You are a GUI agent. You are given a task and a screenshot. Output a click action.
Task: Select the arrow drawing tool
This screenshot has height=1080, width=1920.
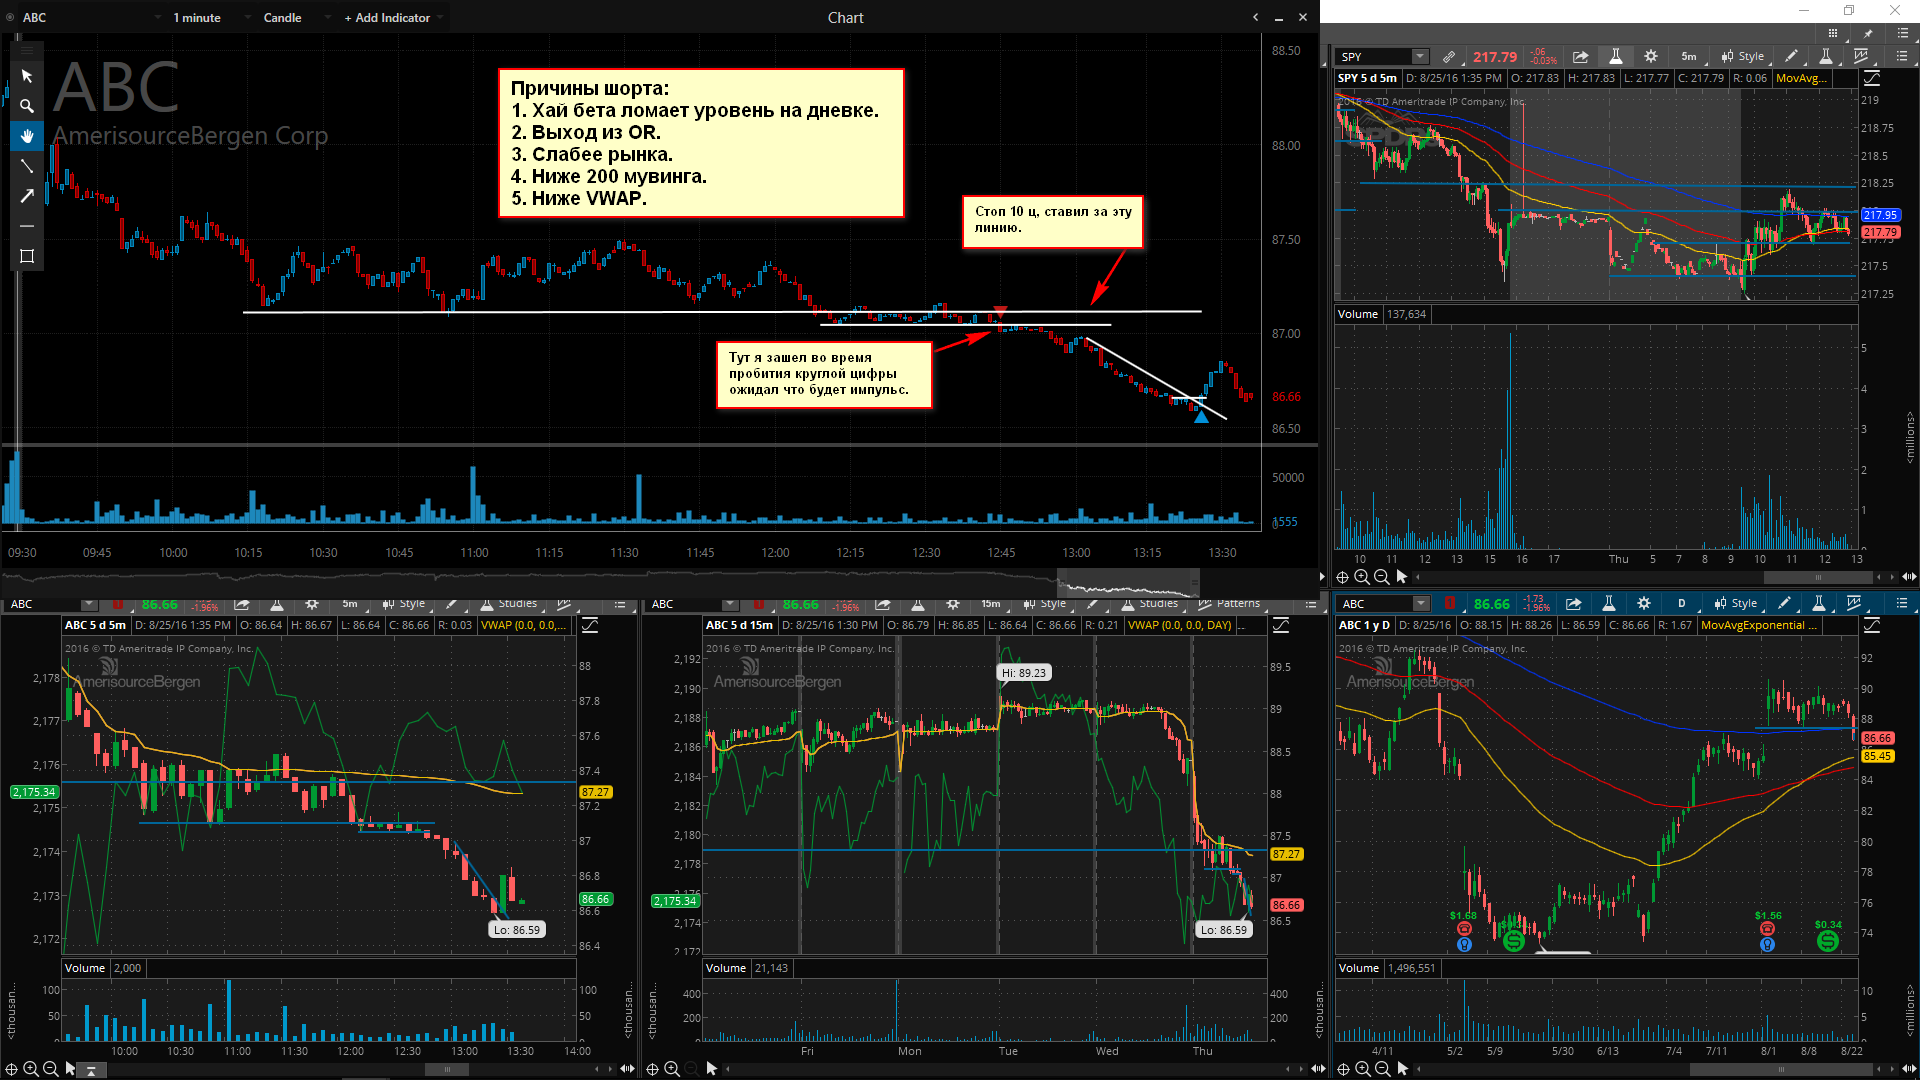pos(27,196)
